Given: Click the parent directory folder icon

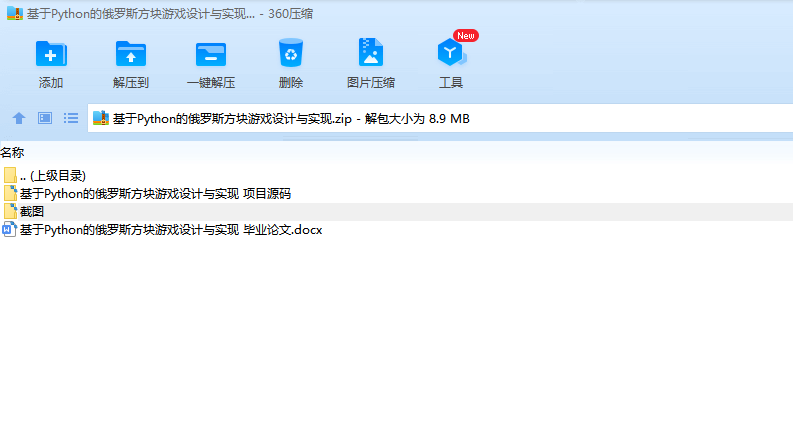Looking at the screenshot, I should (x=10, y=176).
